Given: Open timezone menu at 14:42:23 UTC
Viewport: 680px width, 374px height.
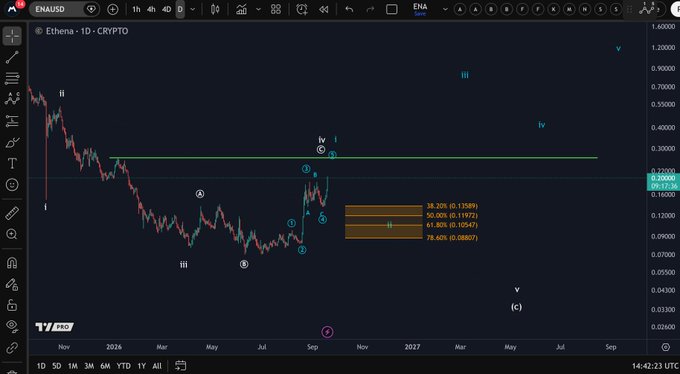Looking at the screenshot, I should click(654, 366).
